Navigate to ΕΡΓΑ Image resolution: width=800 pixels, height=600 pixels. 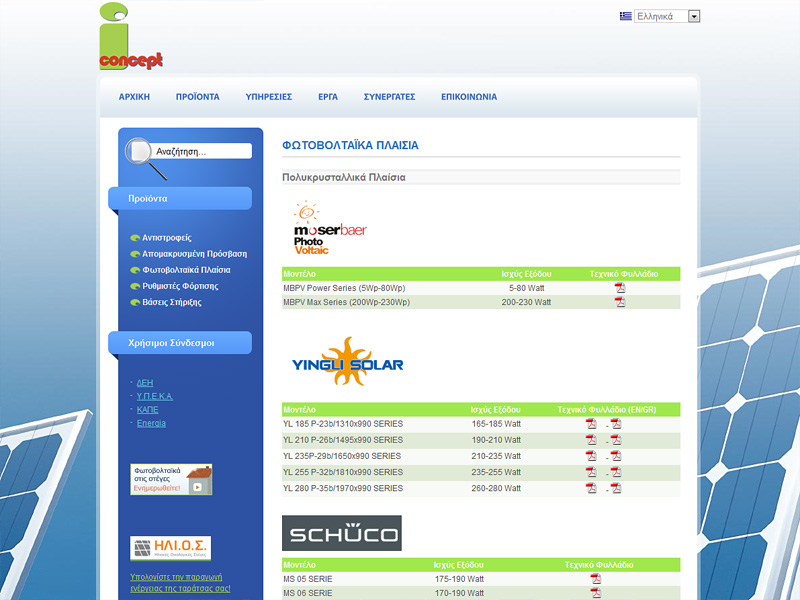click(328, 97)
